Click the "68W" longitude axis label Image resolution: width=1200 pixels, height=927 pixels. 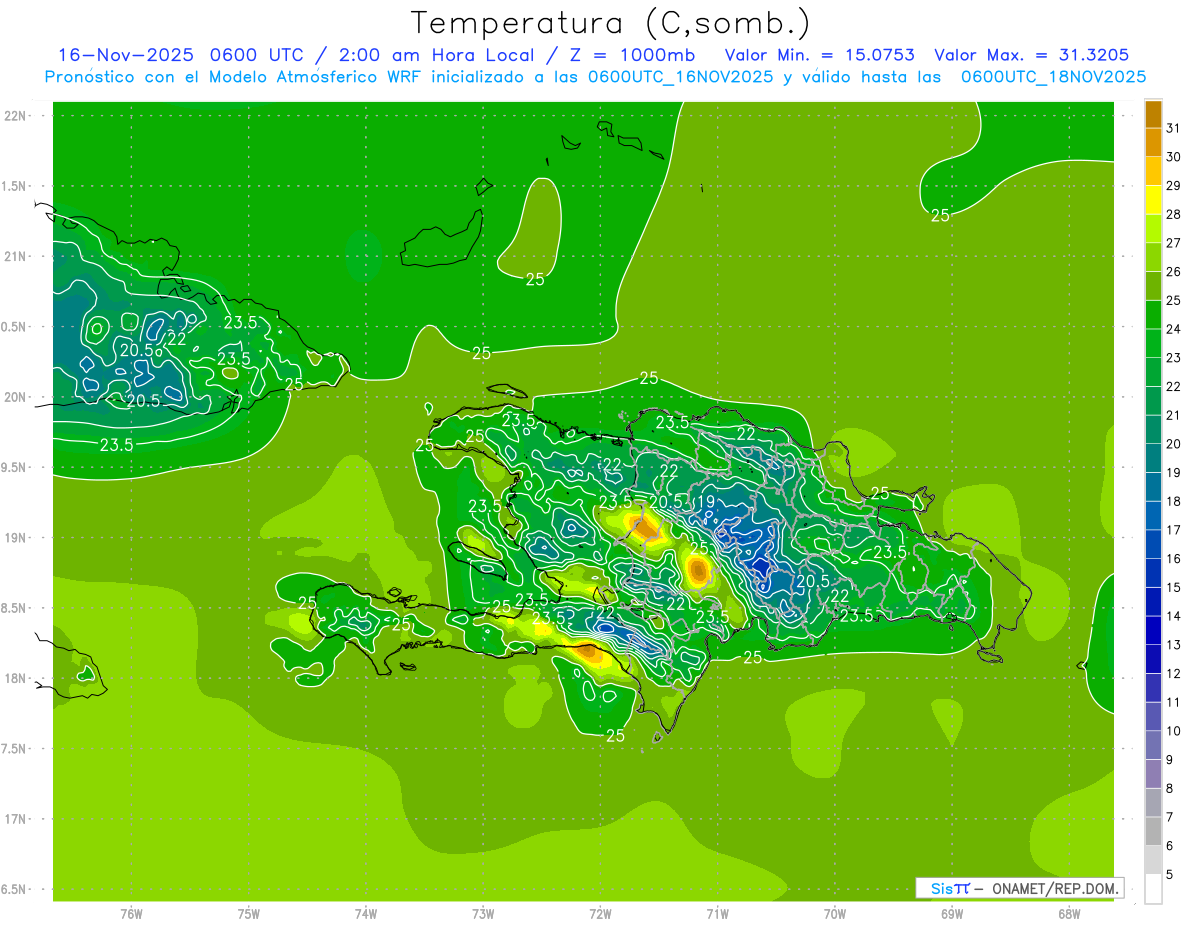(1069, 914)
